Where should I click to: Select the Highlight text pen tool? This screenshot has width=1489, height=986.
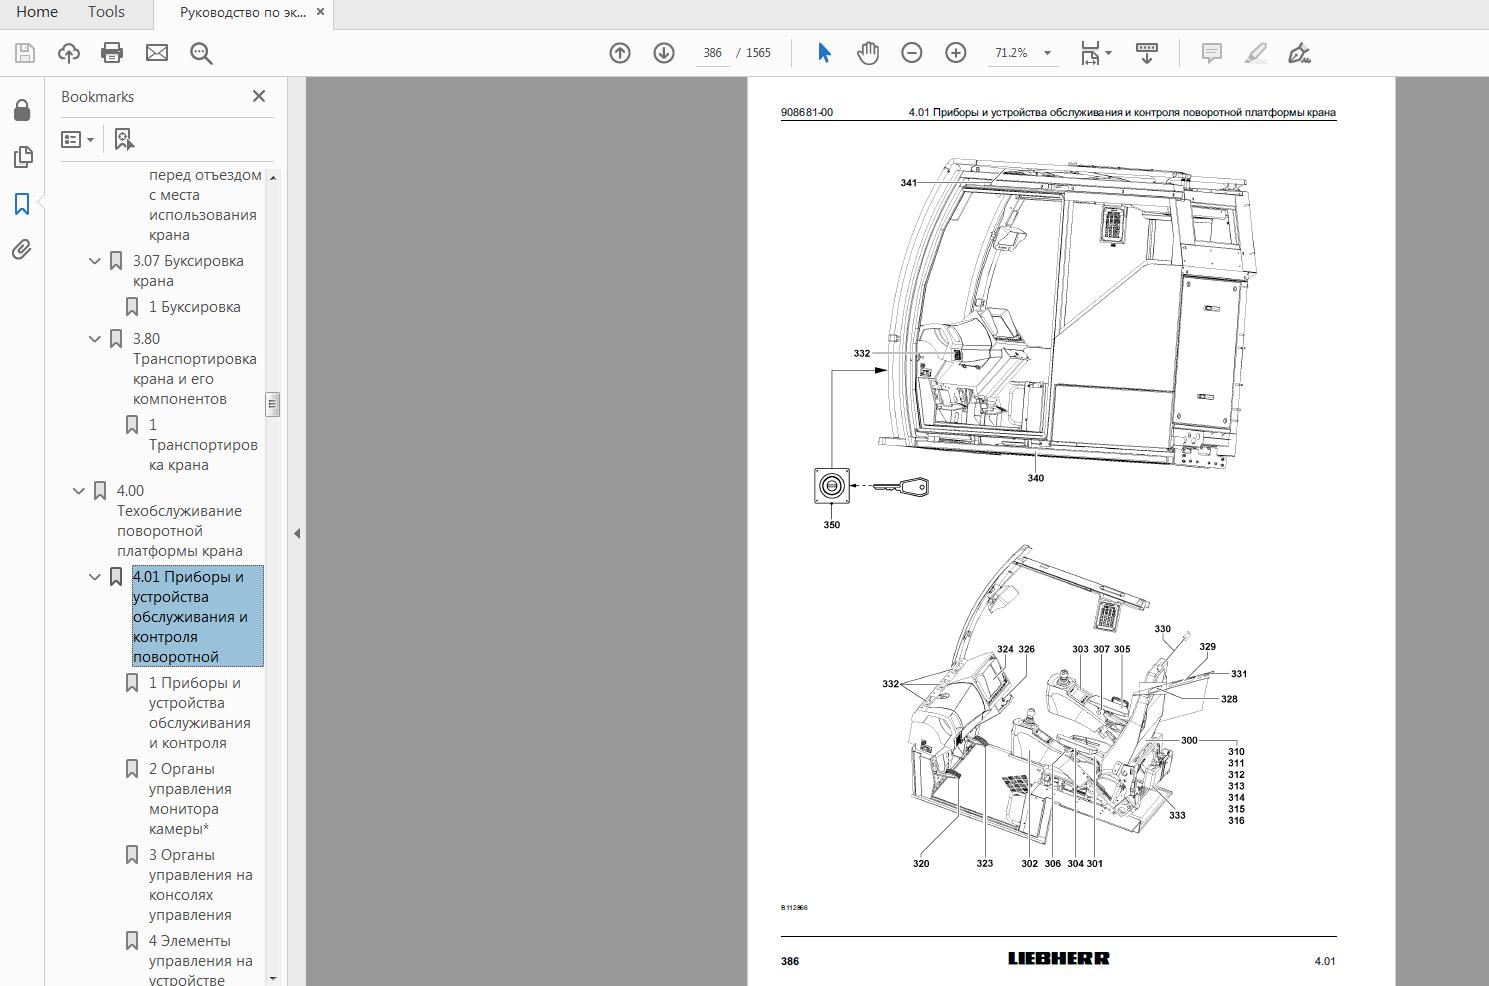pos(1256,53)
